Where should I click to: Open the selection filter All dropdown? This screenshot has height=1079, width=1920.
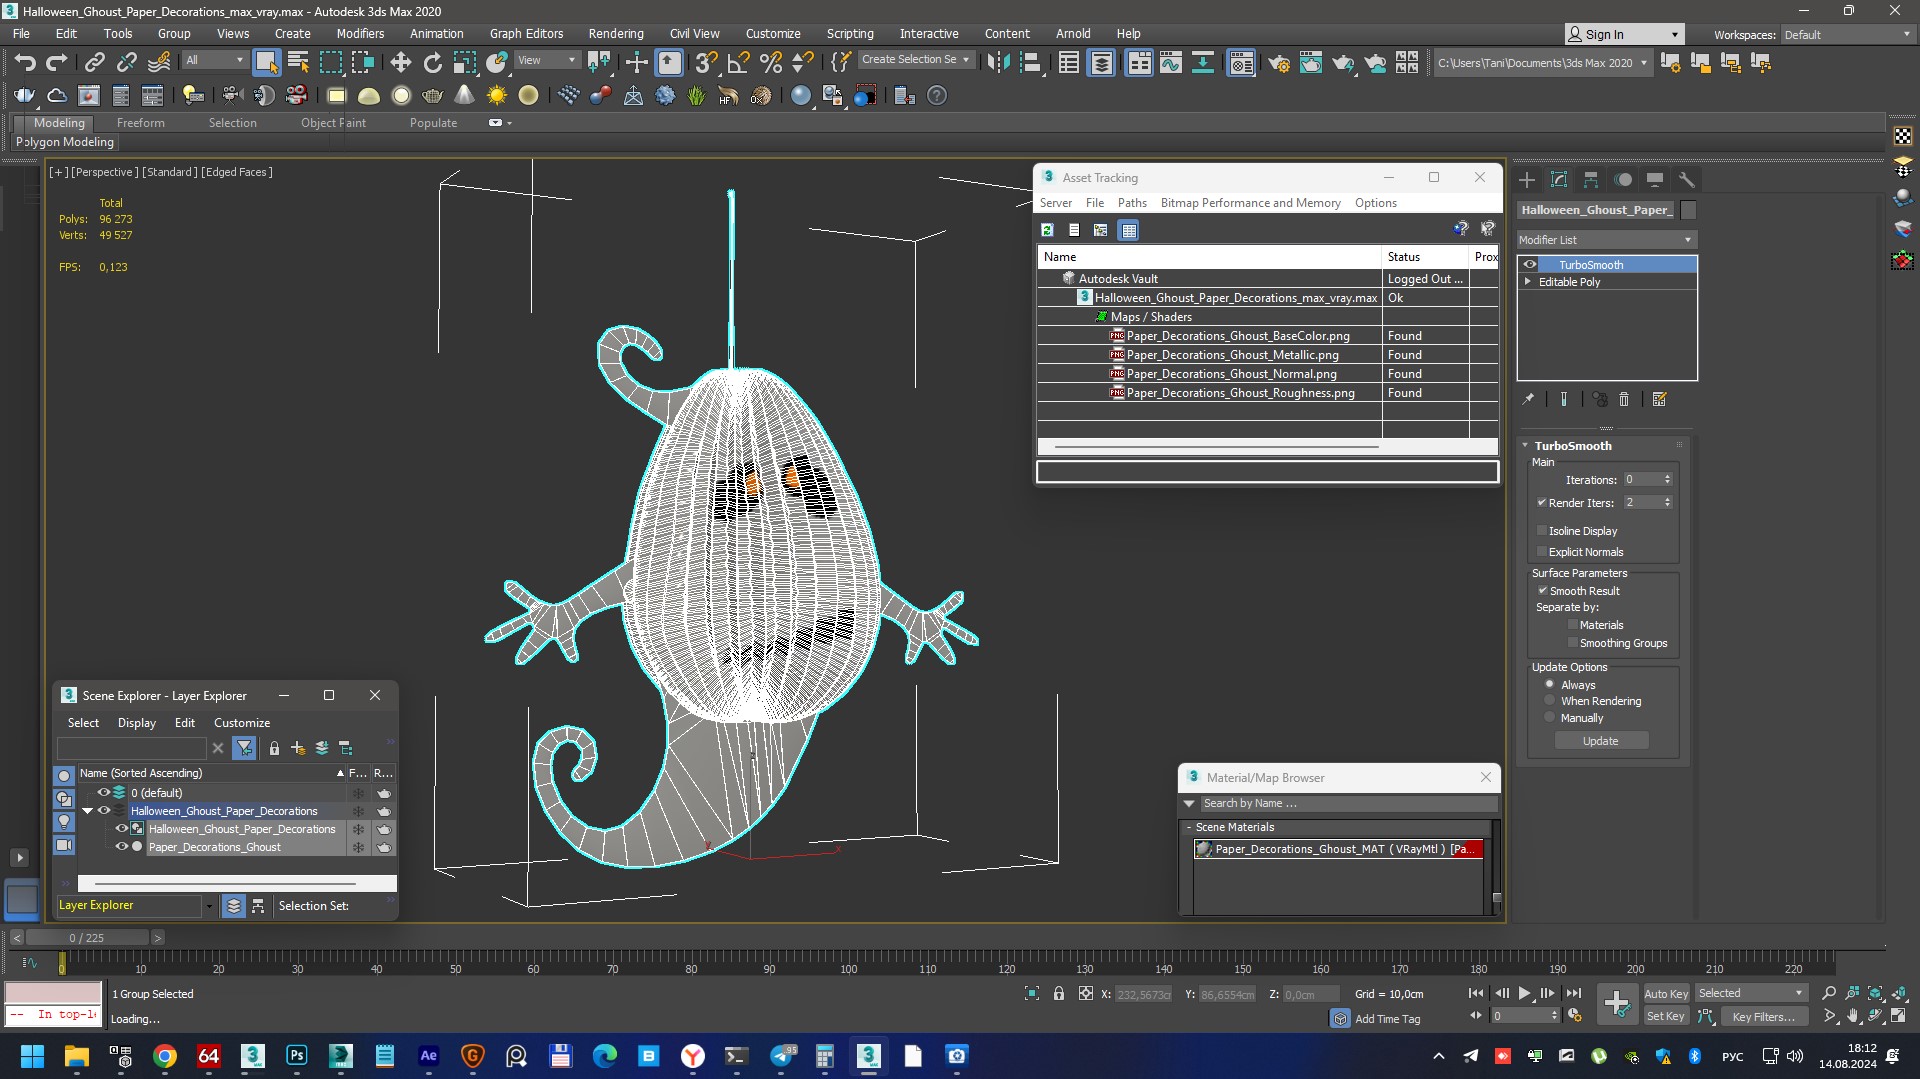[215, 61]
